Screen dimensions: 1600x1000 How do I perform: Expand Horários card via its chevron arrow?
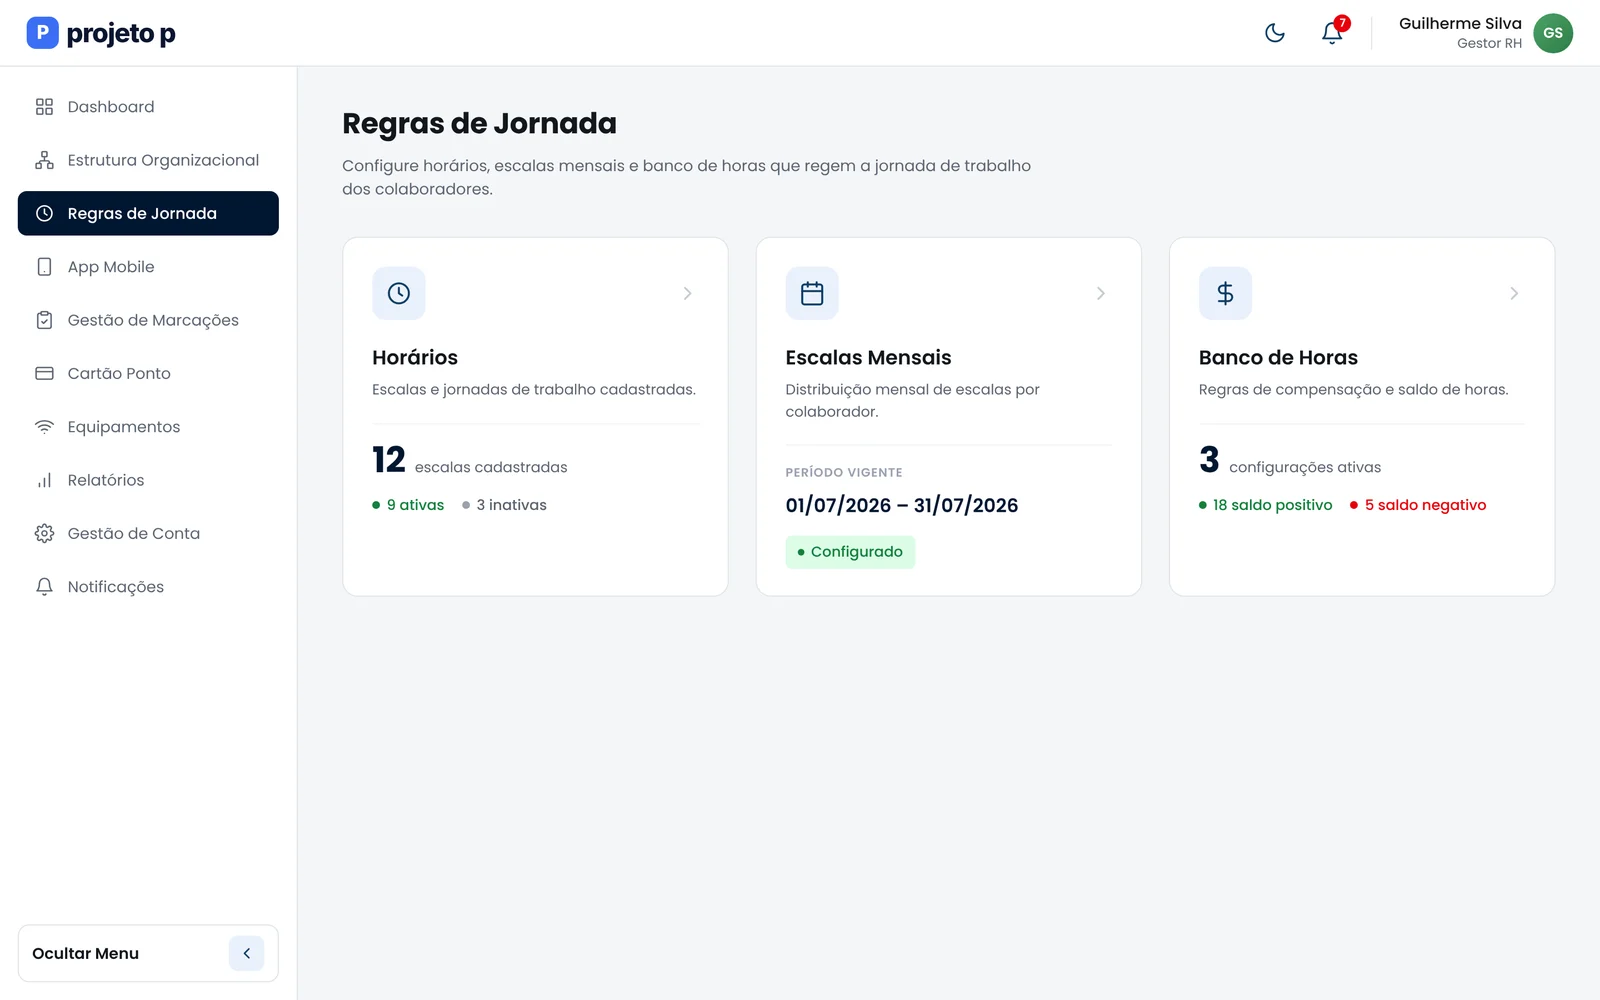coord(687,293)
